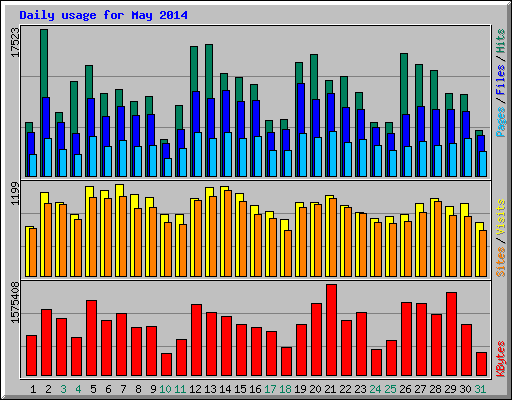
Task: Click weekend day 3 label
Action: 63,389
